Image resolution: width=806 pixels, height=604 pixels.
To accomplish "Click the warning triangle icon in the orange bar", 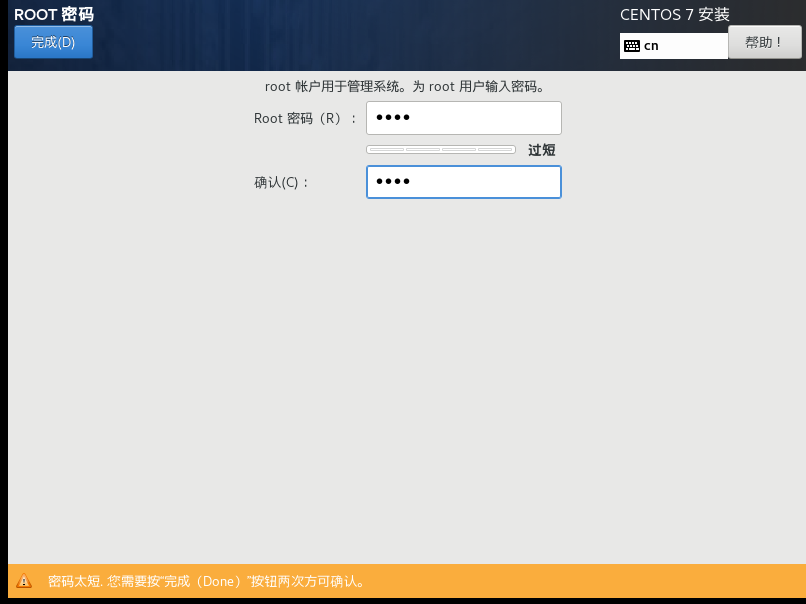I will tap(24, 581).
